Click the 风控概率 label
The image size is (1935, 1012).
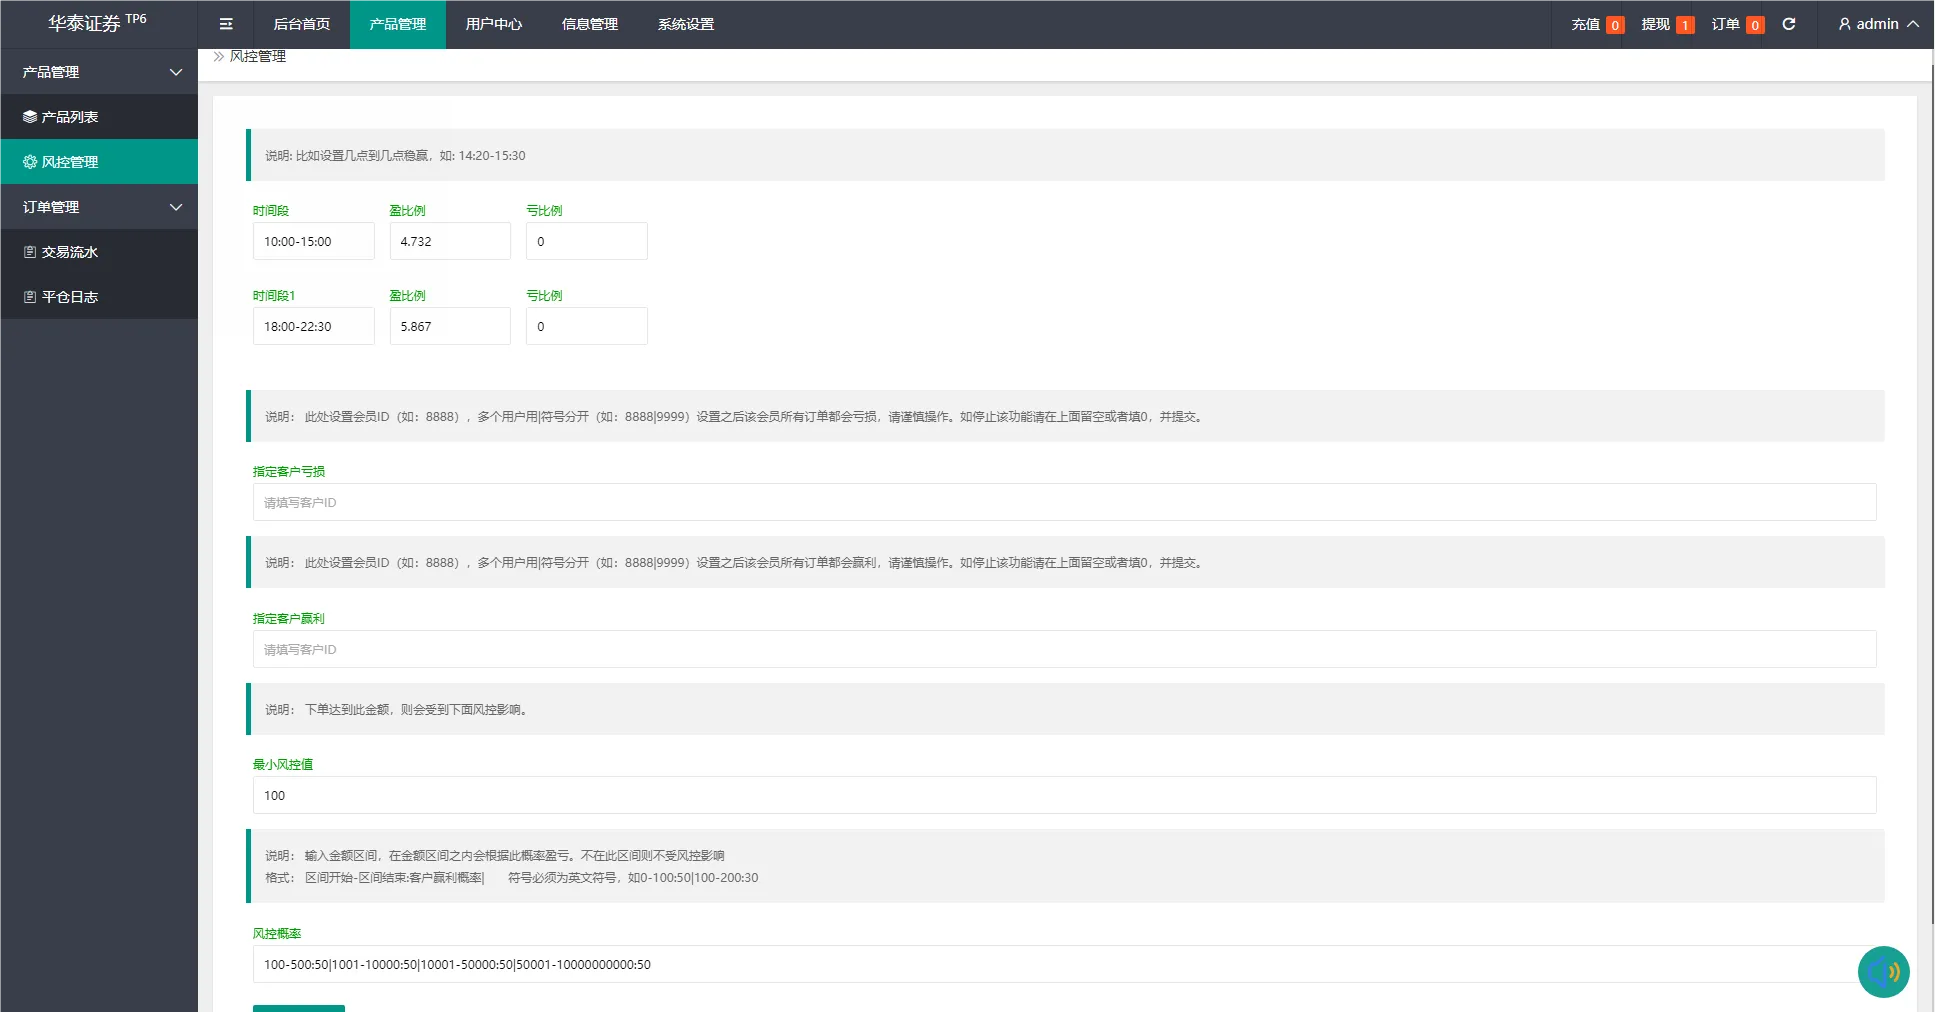277,934
